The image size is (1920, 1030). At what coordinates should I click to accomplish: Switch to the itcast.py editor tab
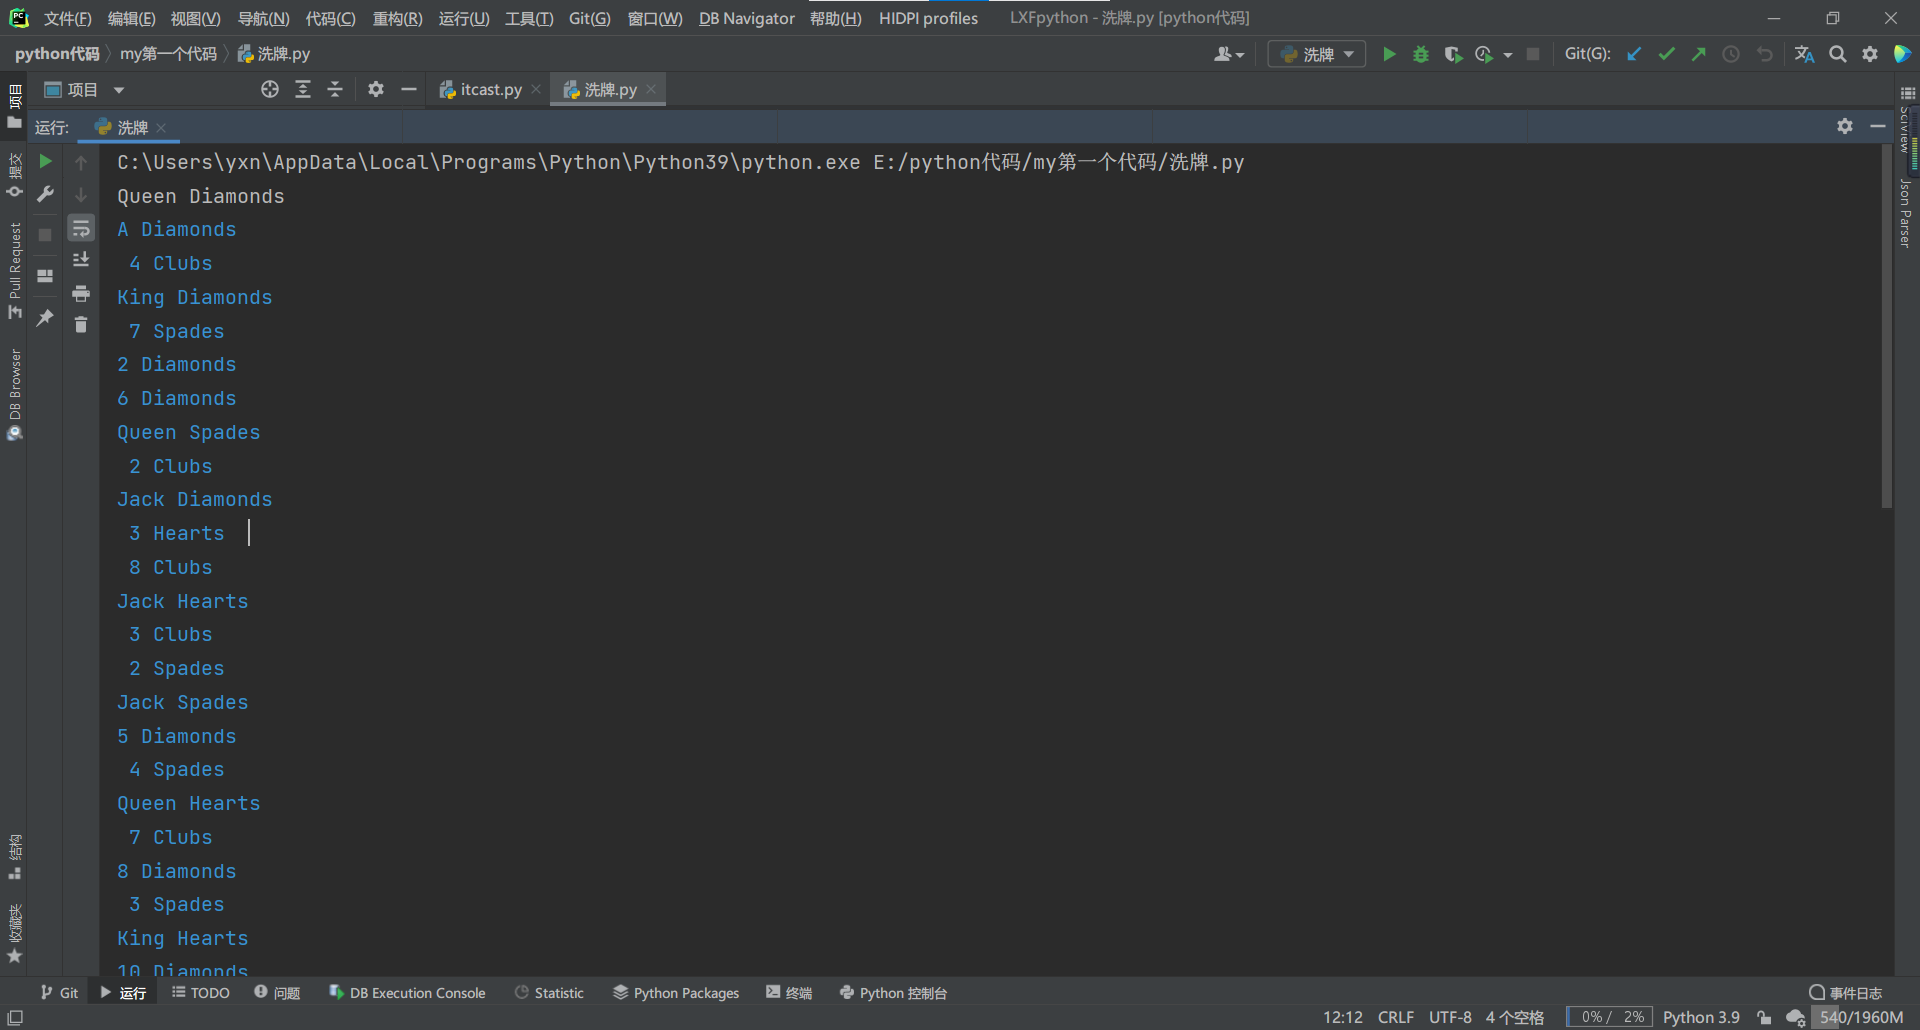(x=490, y=90)
